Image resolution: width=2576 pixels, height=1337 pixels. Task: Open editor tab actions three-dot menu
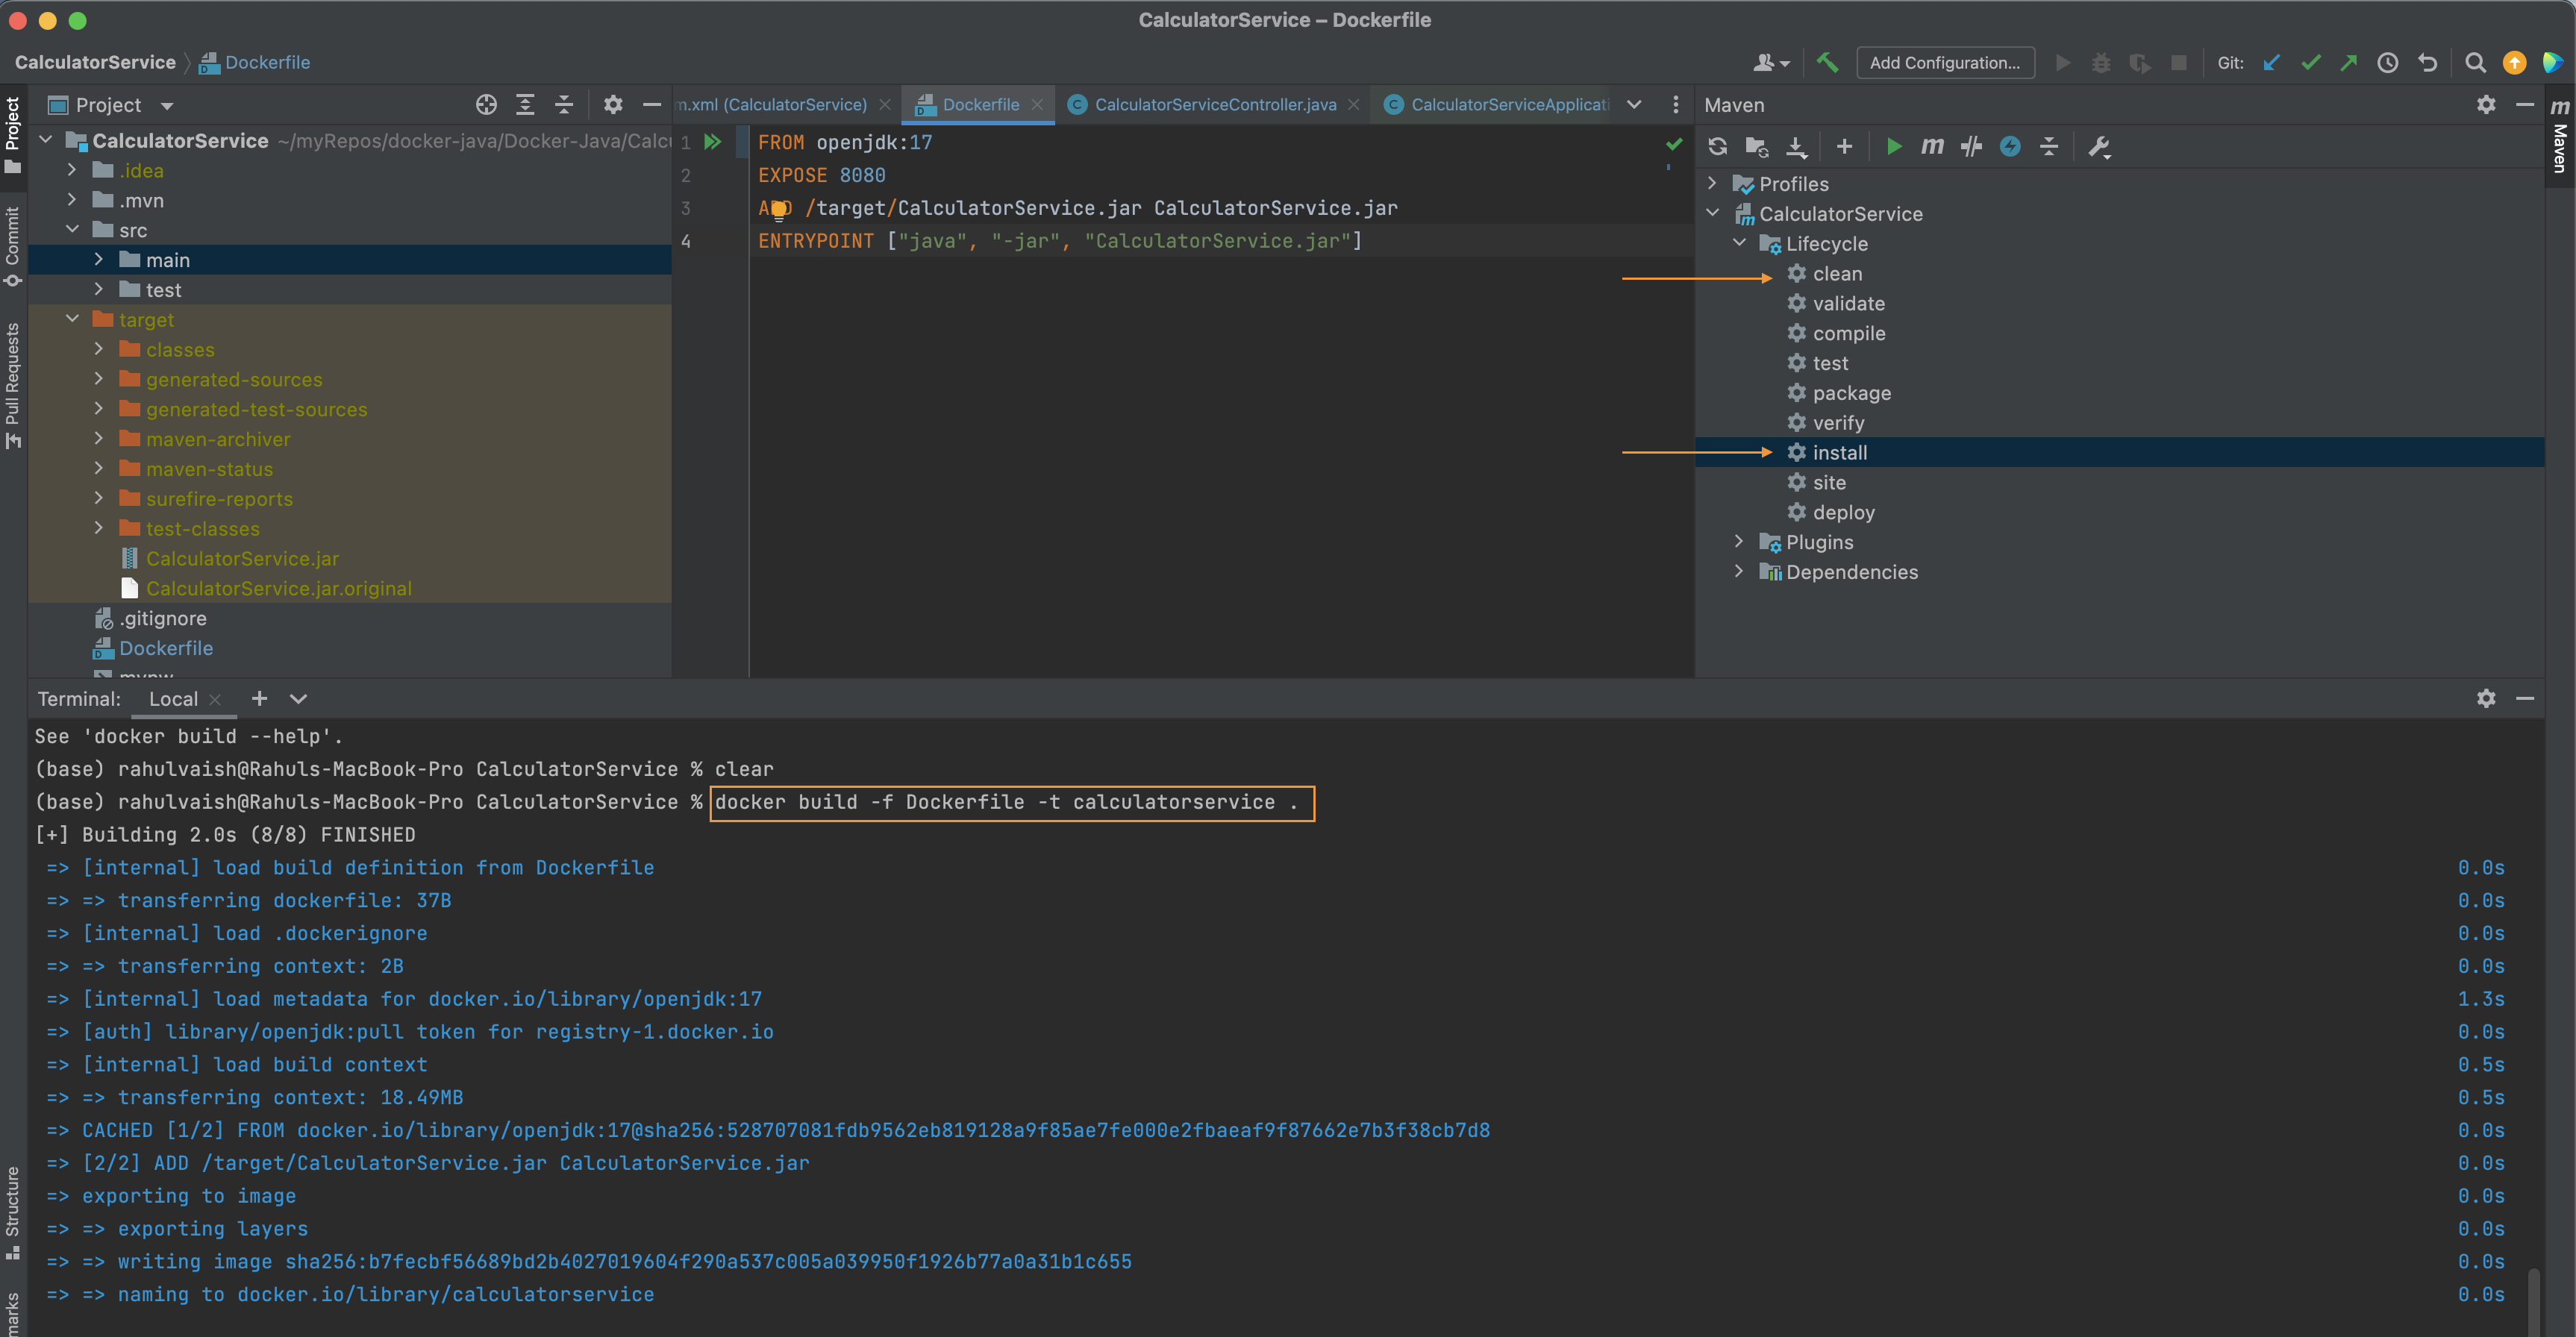1676,104
